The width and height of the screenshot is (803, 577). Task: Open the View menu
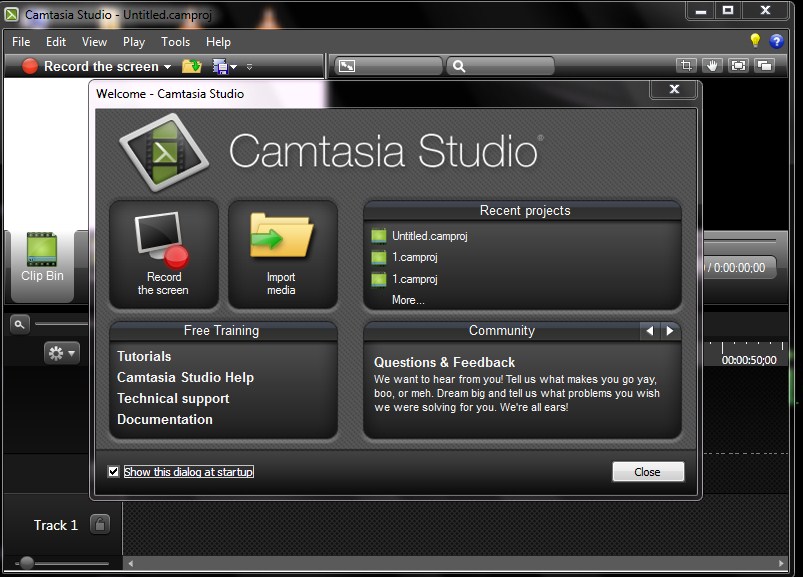pyautogui.click(x=94, y=42)
